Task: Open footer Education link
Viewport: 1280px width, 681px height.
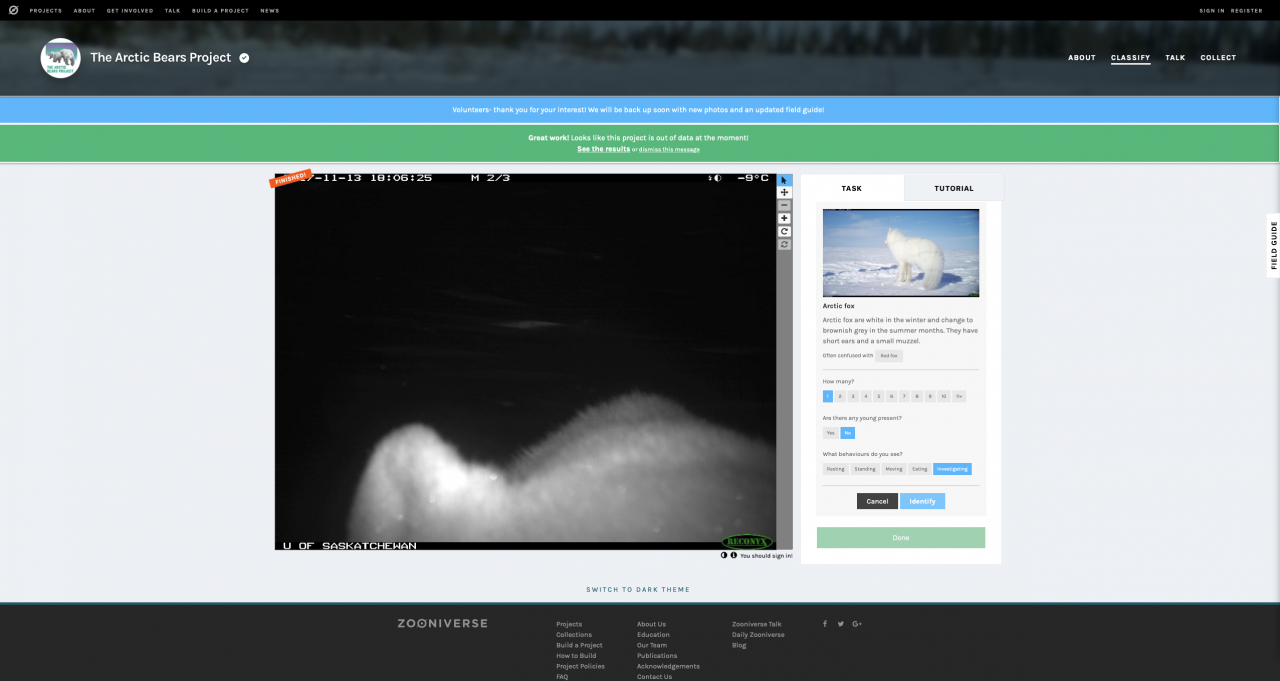Action: [x=653, y=635]
